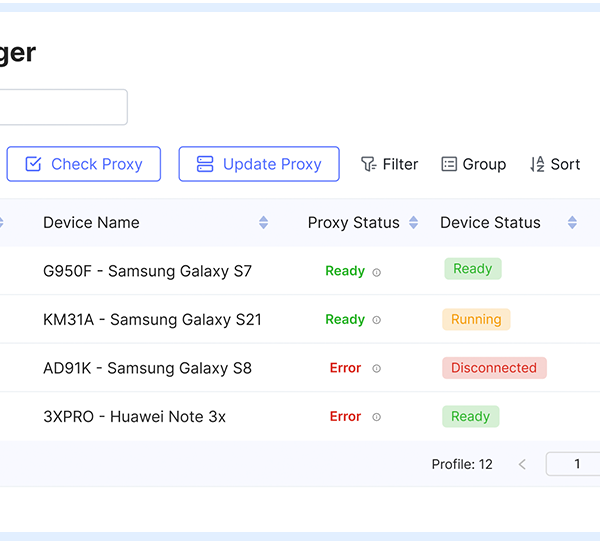This screenshot has height=545, width=600.
Task: Click the Check Proxy button
Action: 84,164
